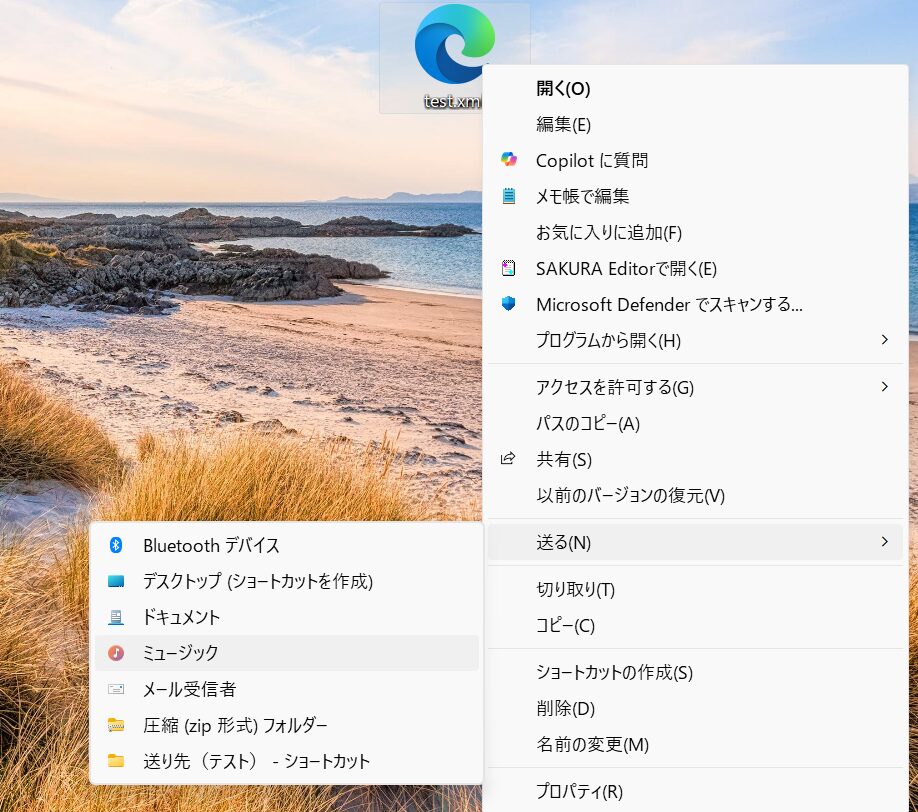Screen dimensions: 918x812
Task: Select 切り取り(T)
Action: [695, 589]
